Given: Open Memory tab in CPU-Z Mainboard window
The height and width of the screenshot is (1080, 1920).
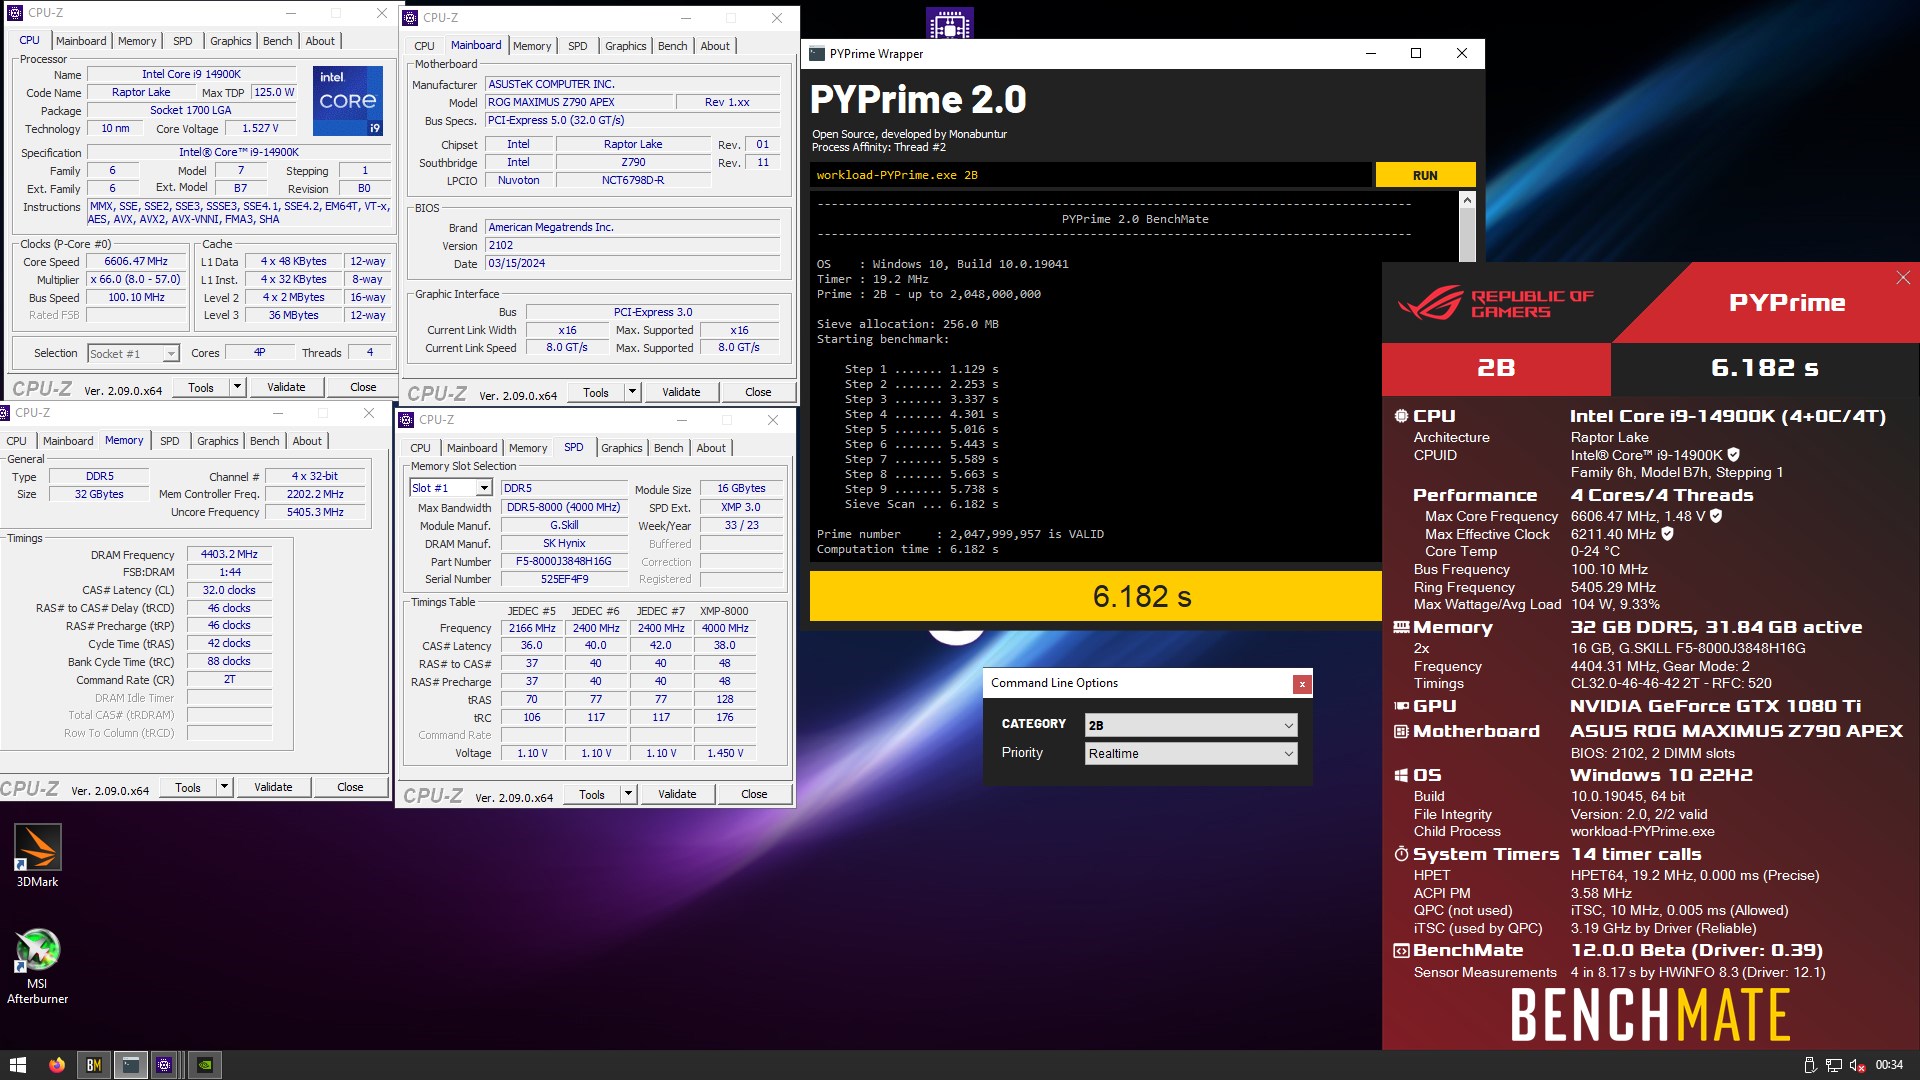Looking at the screenshot, I should (532, 46).
